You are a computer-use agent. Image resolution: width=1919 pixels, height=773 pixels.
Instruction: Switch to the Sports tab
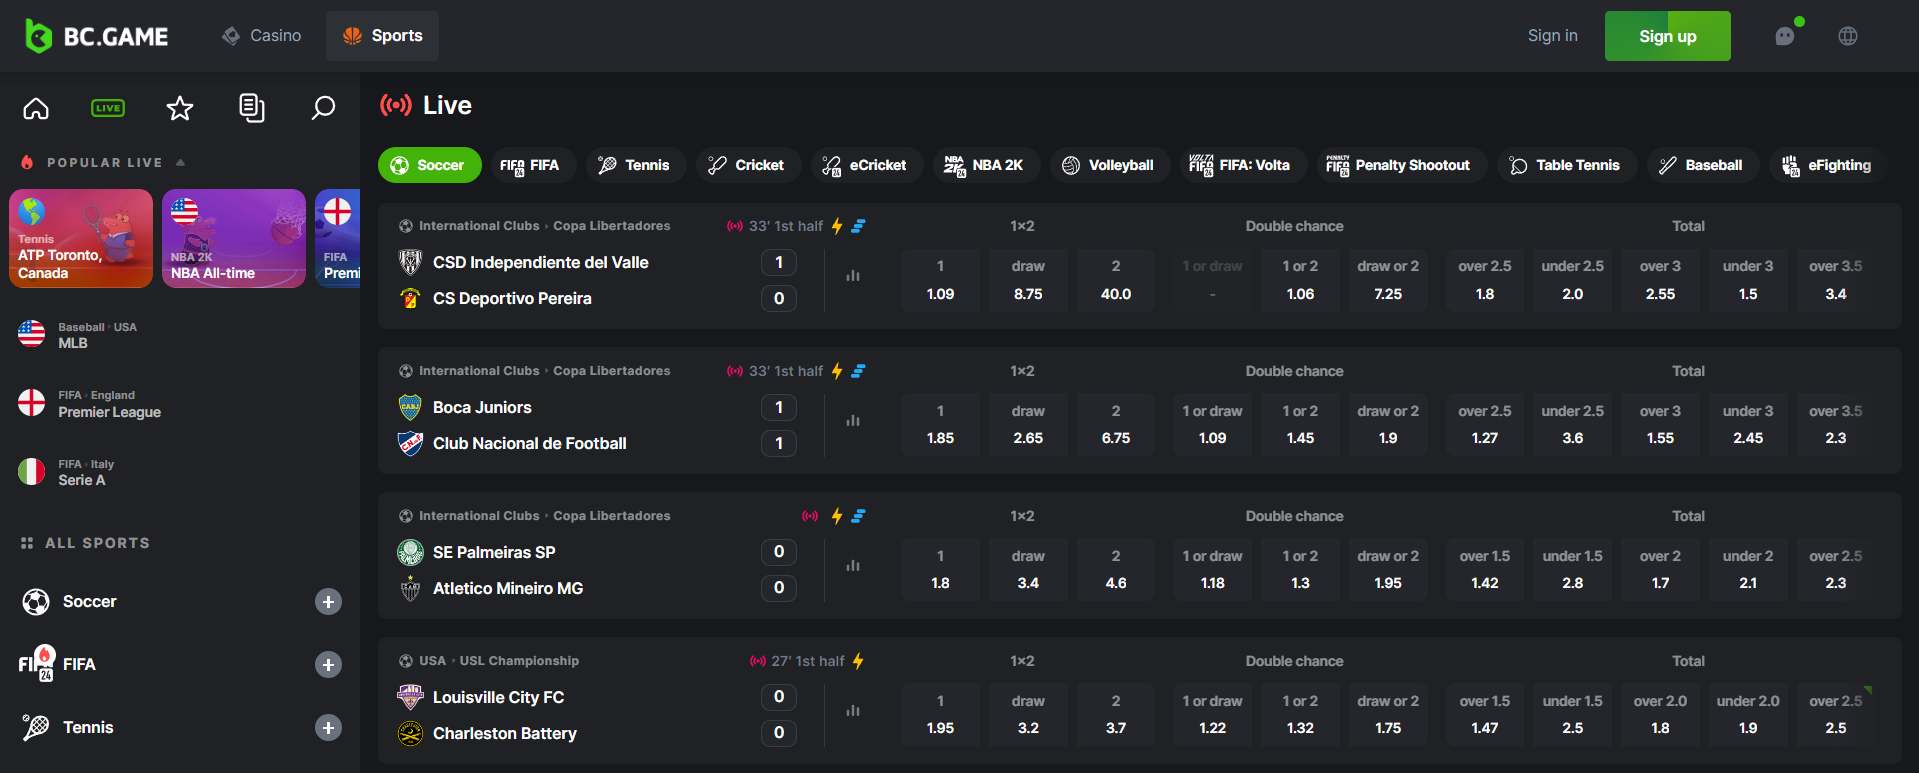[x=383, y=36]
